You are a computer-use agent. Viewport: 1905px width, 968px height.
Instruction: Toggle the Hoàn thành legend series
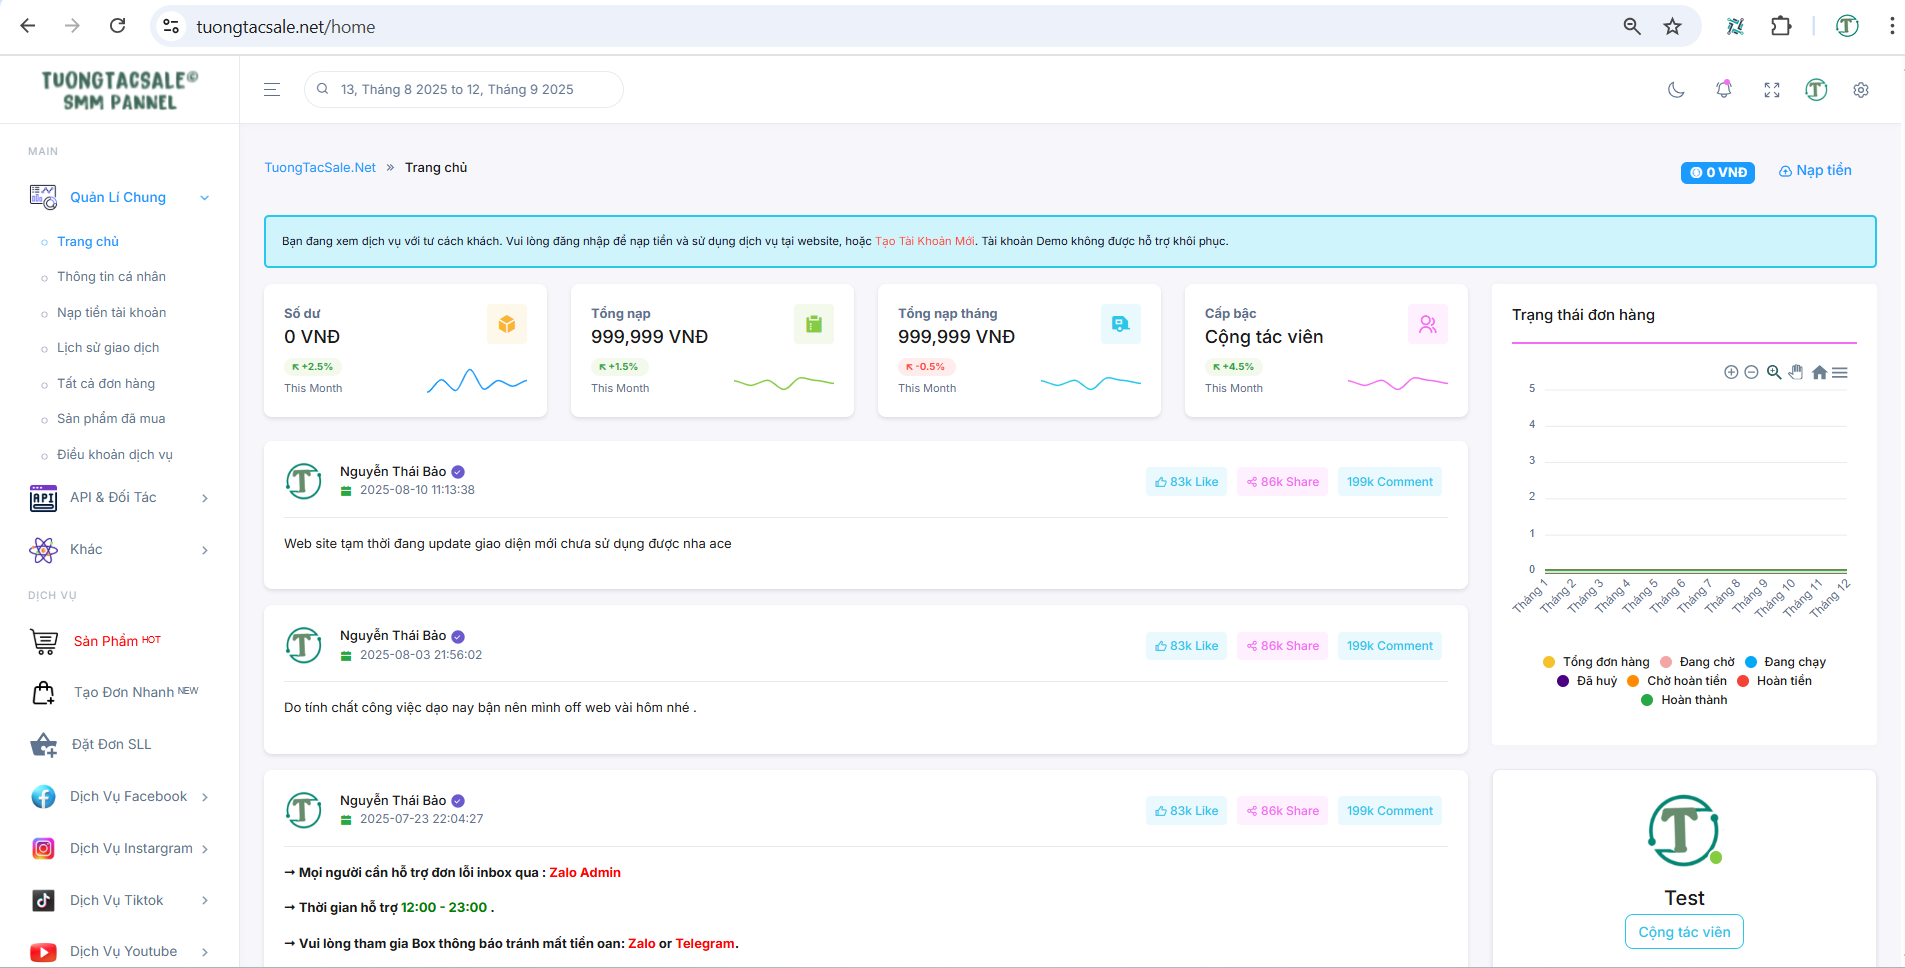point(1685,700)
